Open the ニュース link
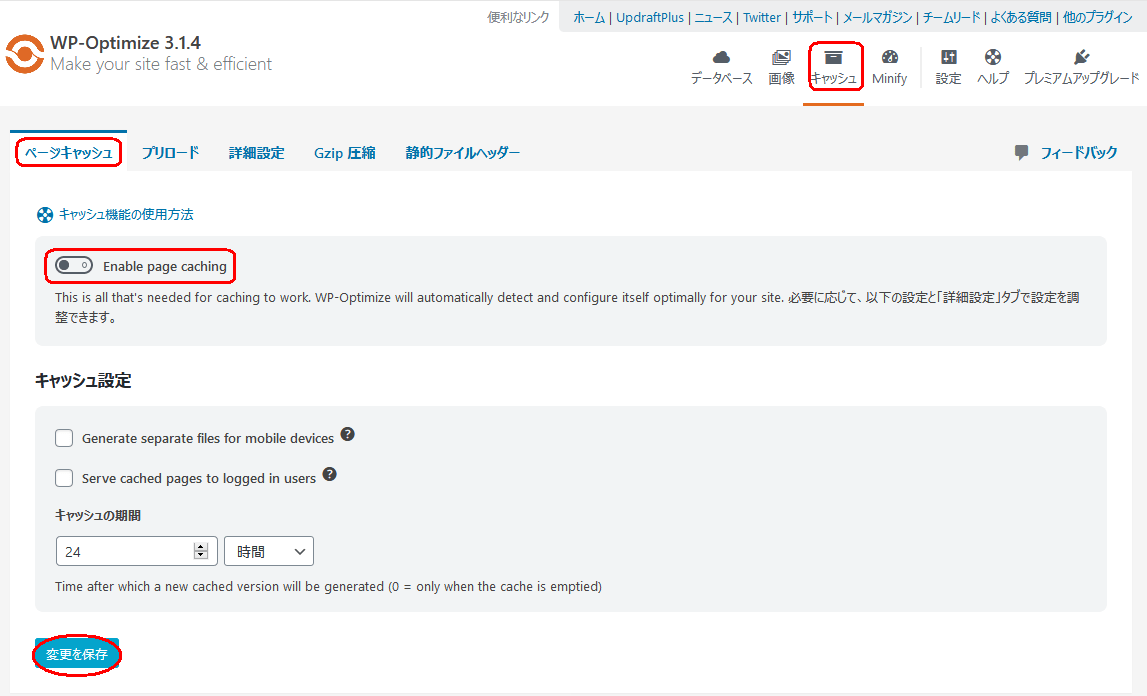This screenshot has height=696, width=1147. click(x=713, y=18)
